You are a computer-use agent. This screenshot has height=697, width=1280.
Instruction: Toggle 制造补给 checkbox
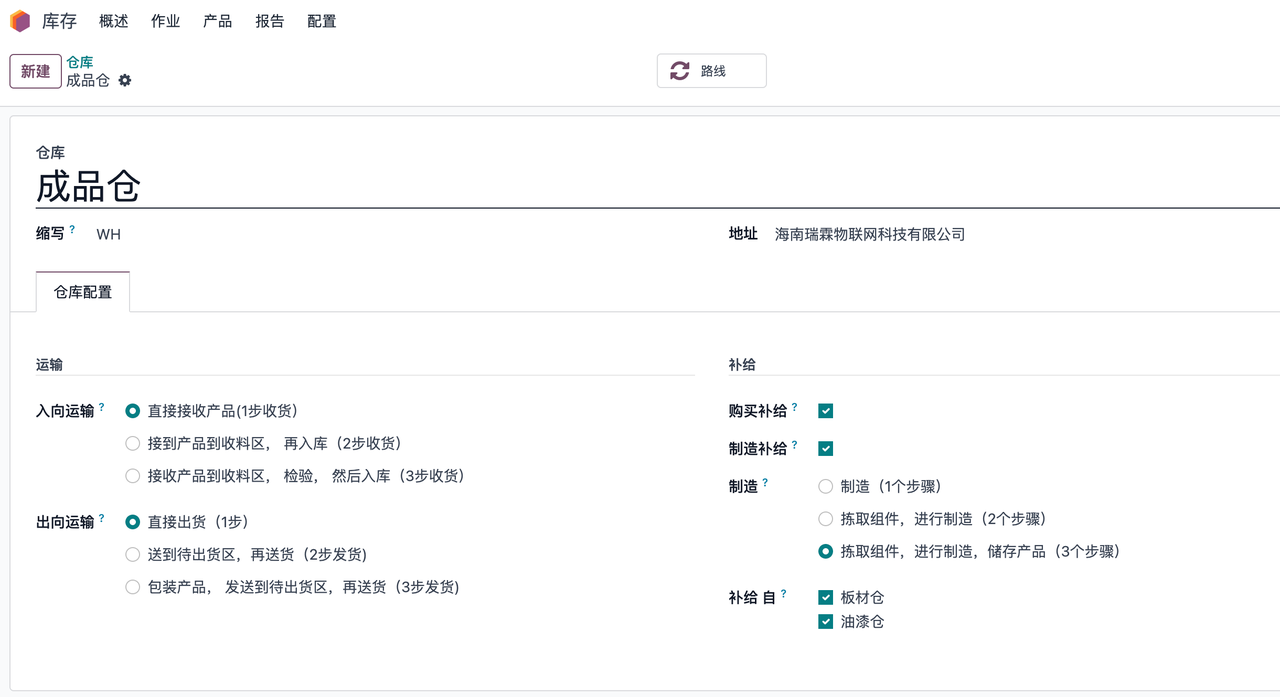826,449
